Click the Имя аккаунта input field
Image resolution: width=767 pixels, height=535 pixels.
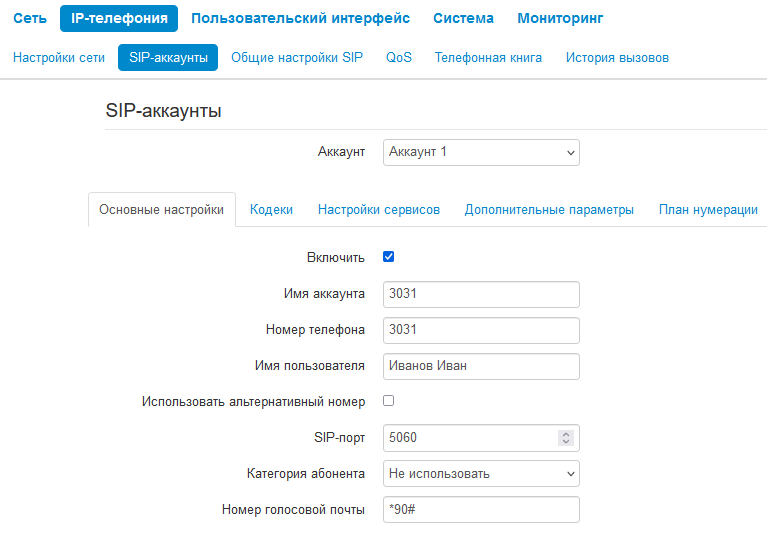(x=481, y=294)
